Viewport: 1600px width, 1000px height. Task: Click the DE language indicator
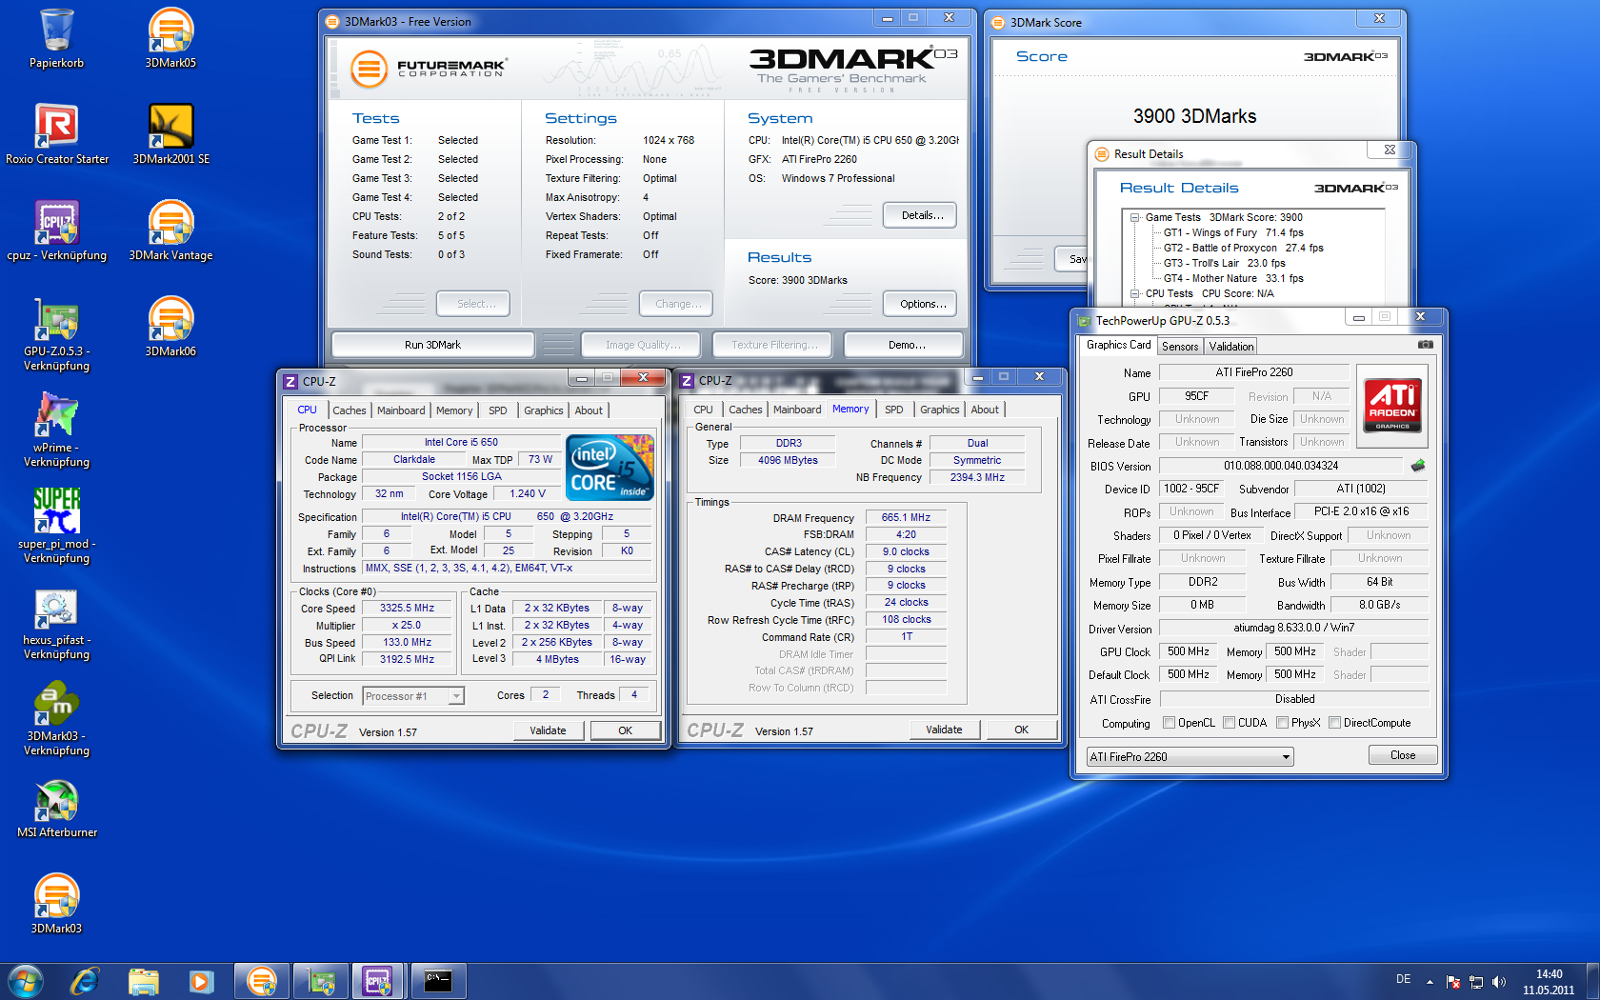[1403, 979]
